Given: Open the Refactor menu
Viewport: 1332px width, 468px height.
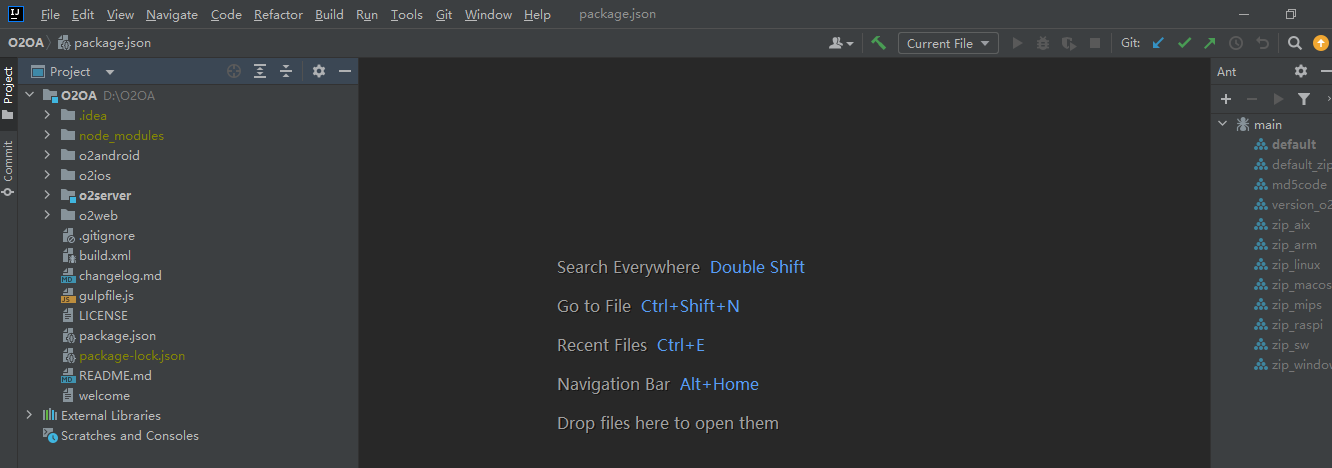Looking at the screenshot, I should 278,15.
